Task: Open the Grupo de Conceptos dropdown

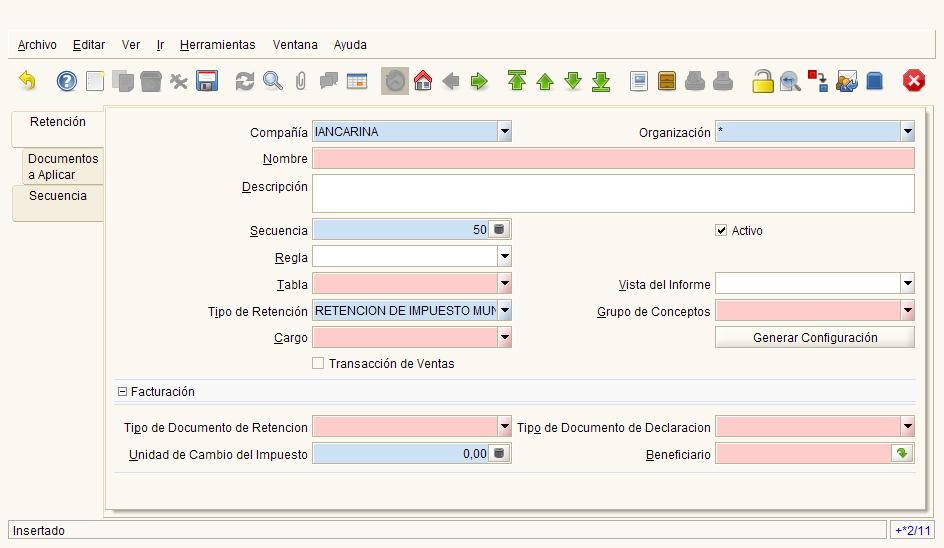Action: pos(908,311)
